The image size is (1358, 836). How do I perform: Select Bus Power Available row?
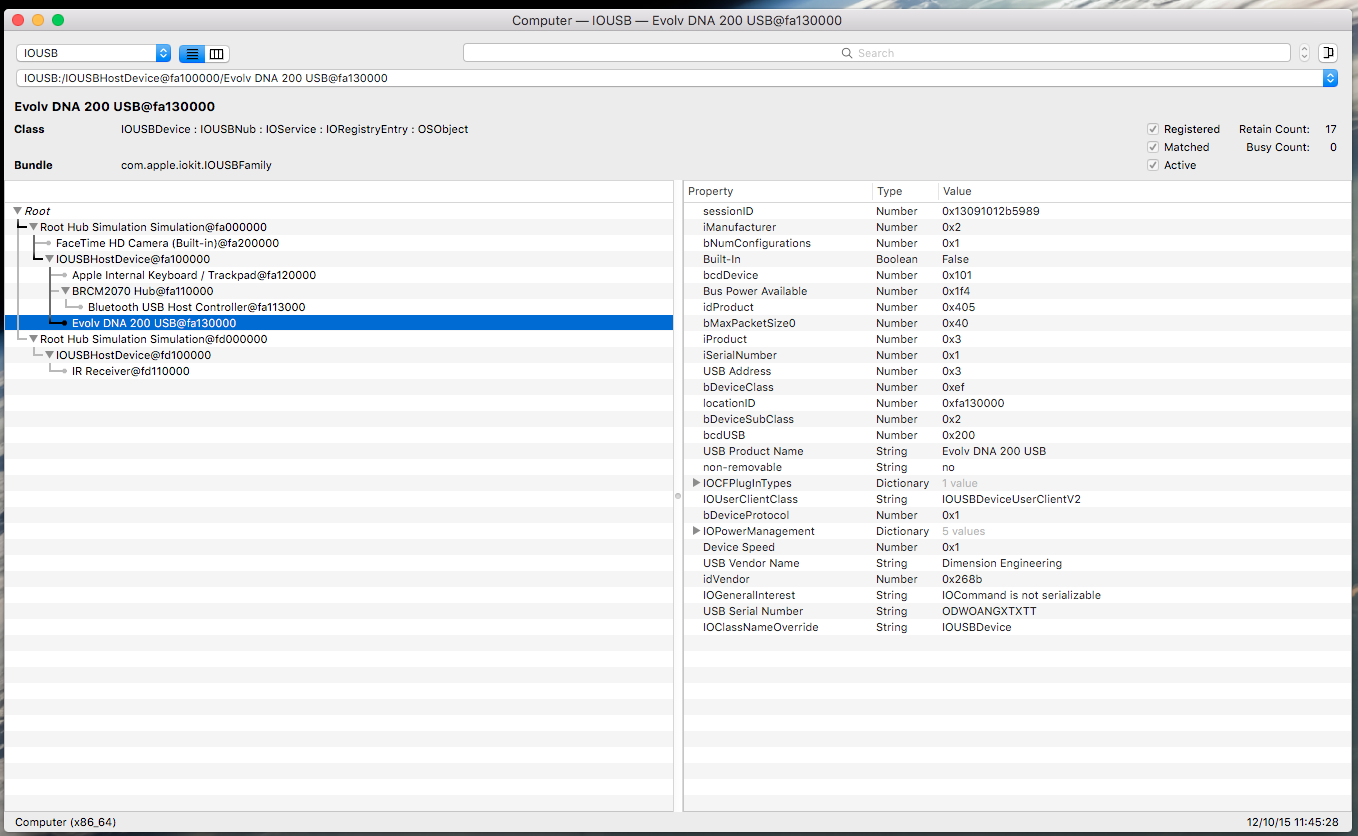[1017, 291]
